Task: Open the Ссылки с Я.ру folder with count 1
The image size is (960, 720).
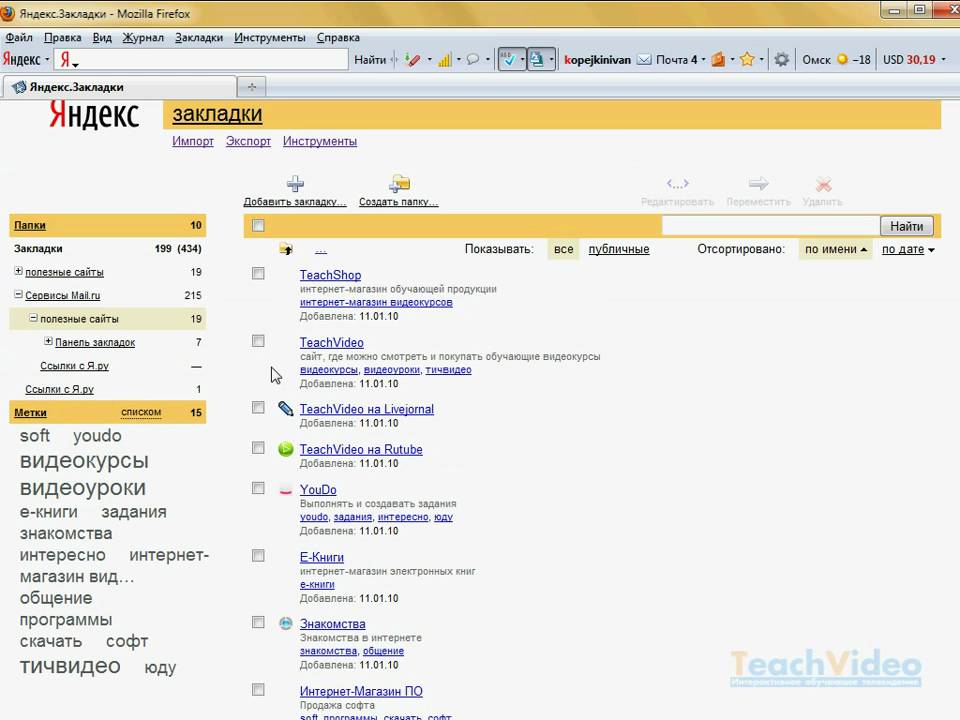Action: (x=59, y=389)
